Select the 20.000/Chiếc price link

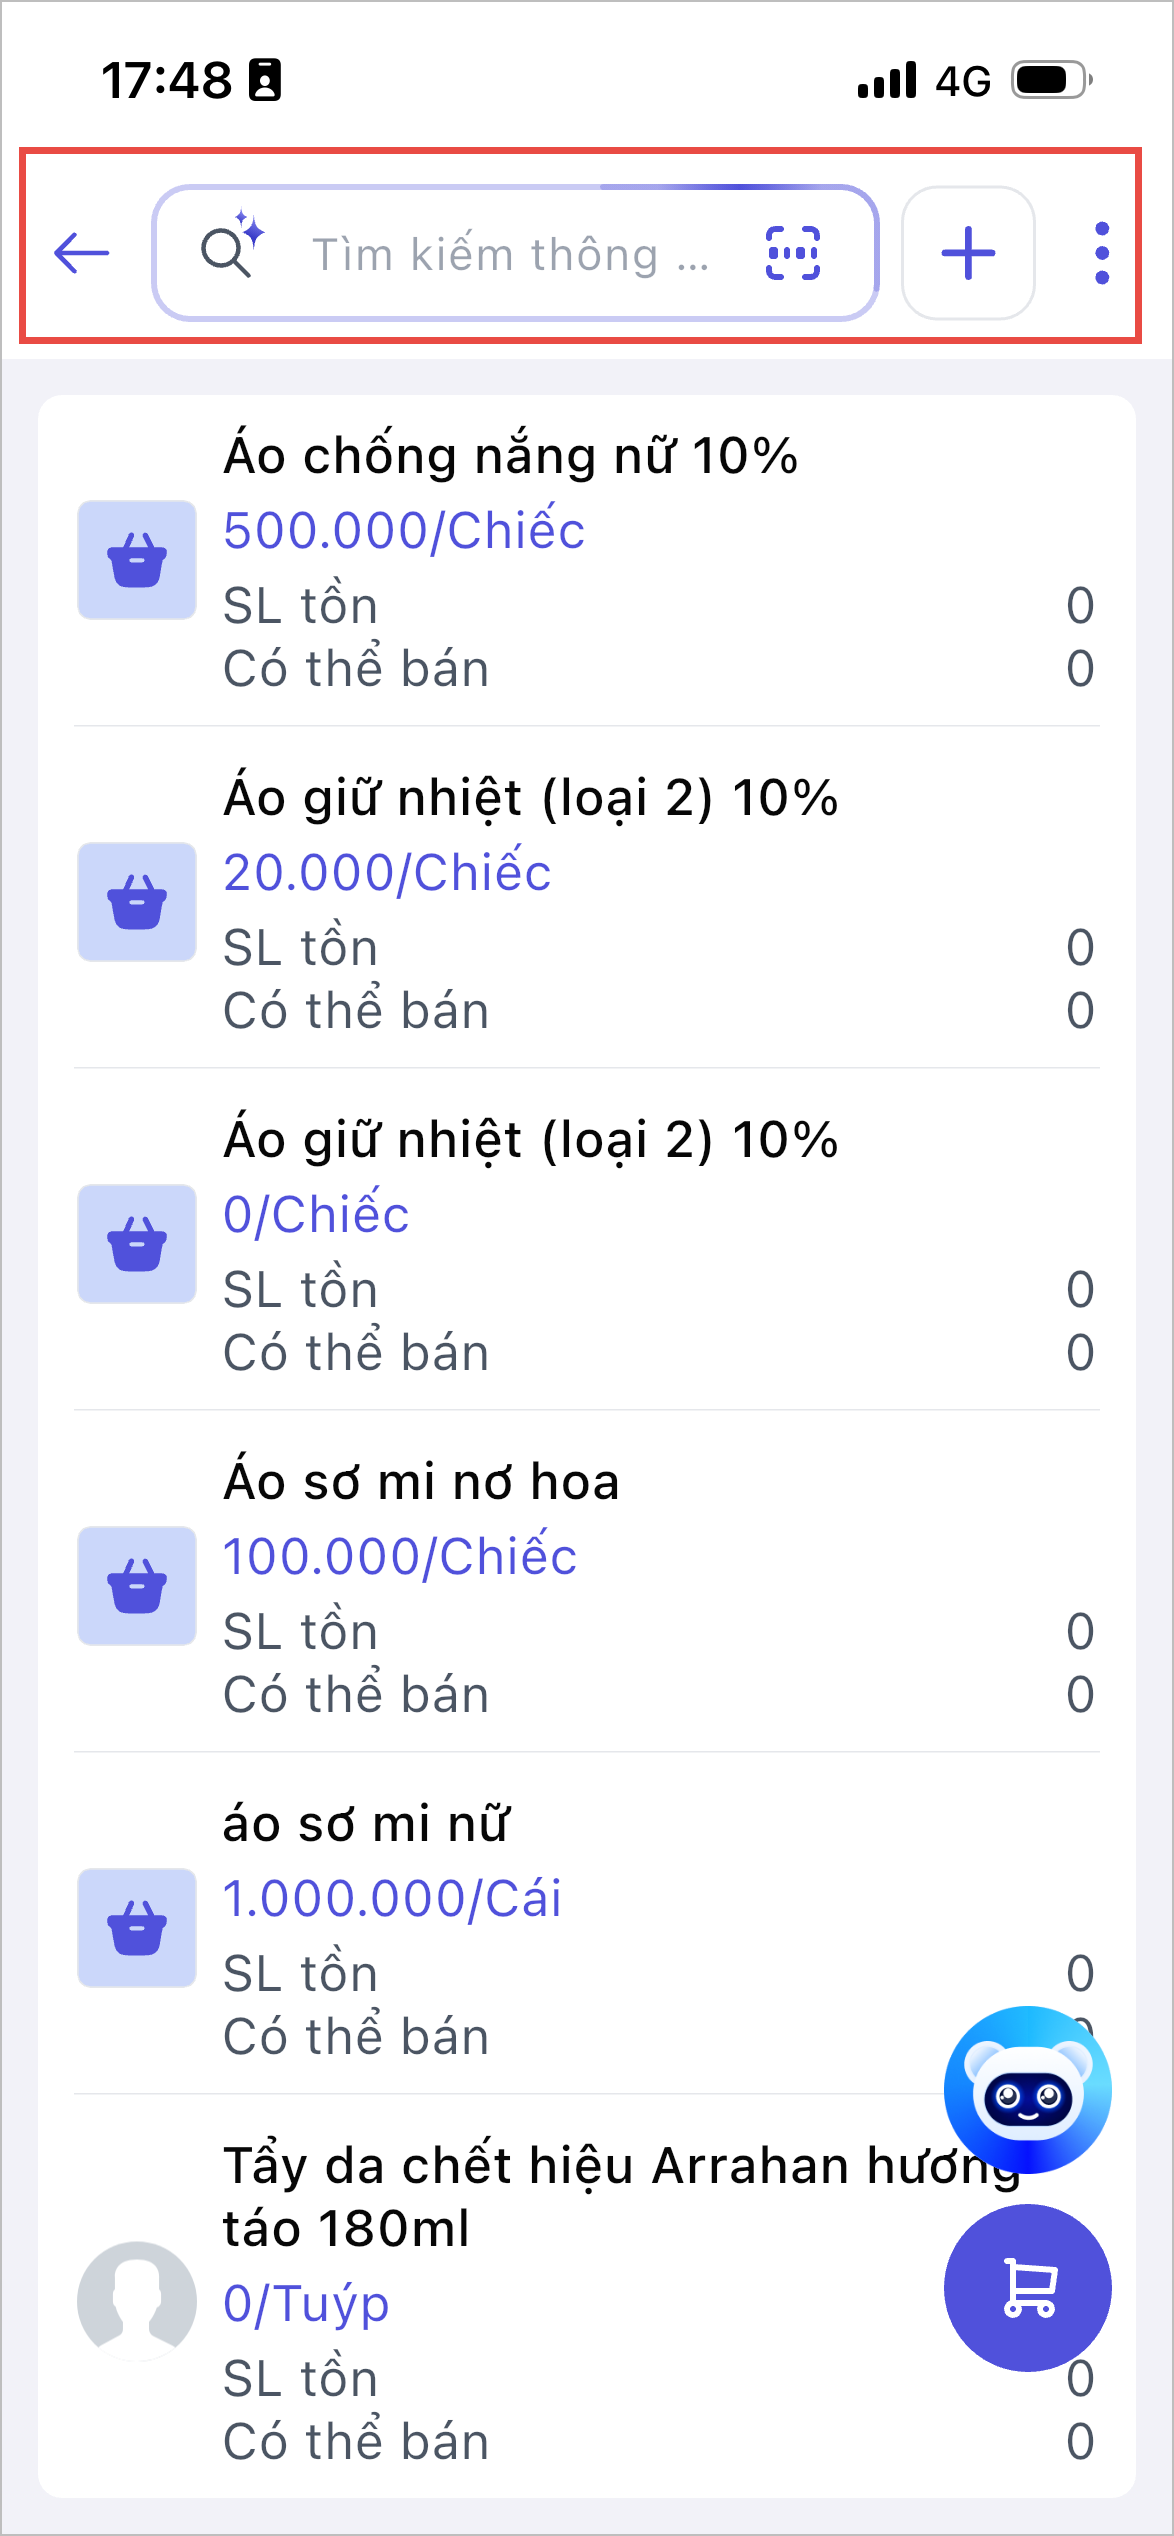pos(387,872)
